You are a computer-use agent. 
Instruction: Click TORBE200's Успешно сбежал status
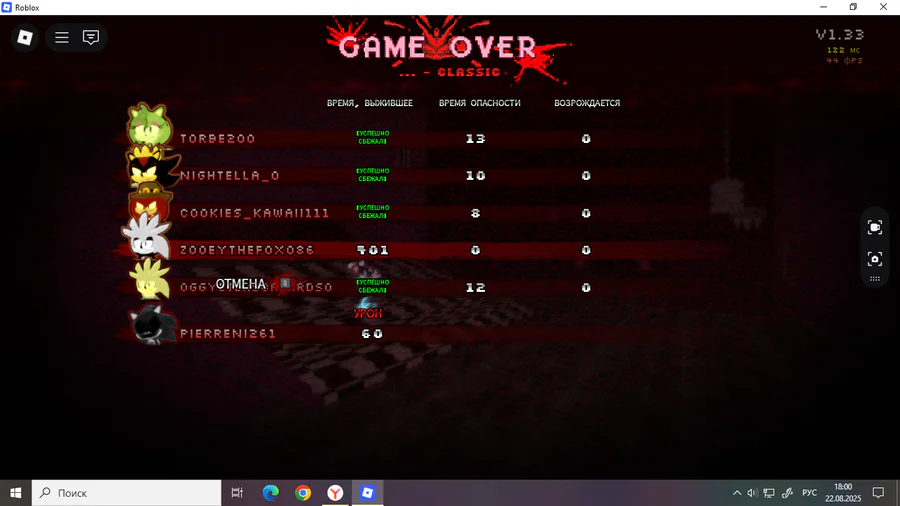[x=373, y=138]
